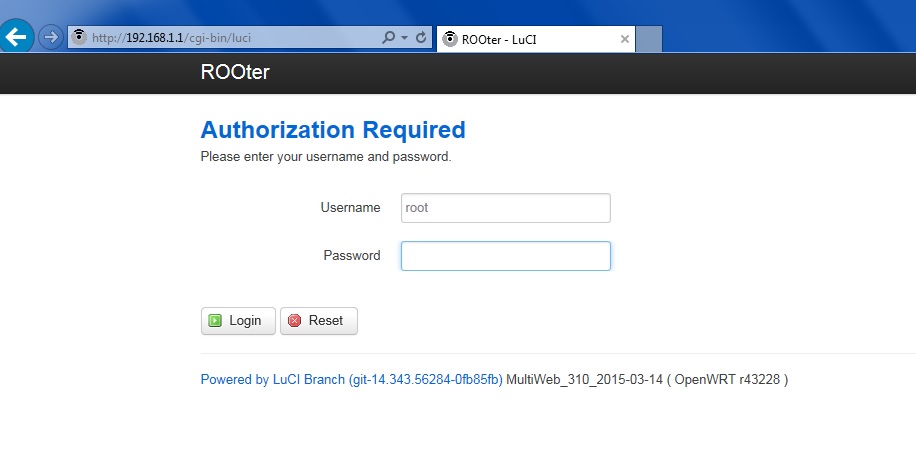Clear the form with the Reset button
This screenshot has width=916, height=471.
318,321
